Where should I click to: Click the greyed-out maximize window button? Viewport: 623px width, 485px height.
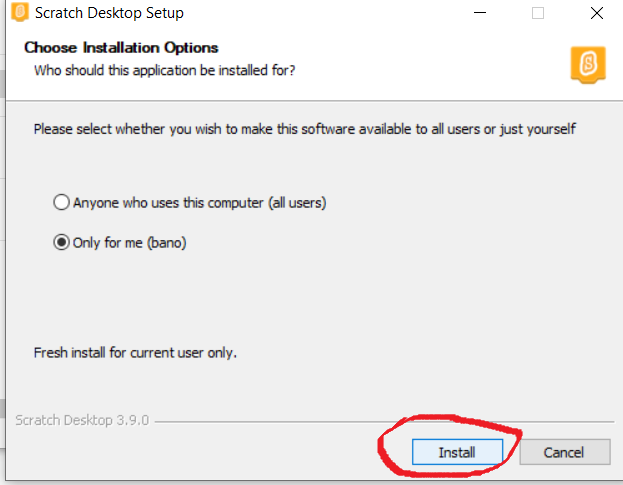(x=538, y=13)
